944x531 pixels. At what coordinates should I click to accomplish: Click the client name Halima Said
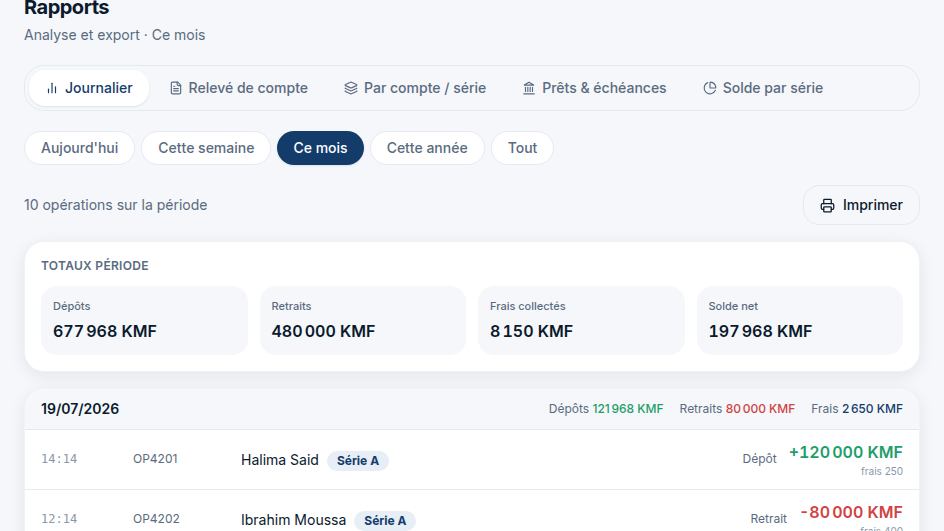pyautogui.click(x=279, y=460)
